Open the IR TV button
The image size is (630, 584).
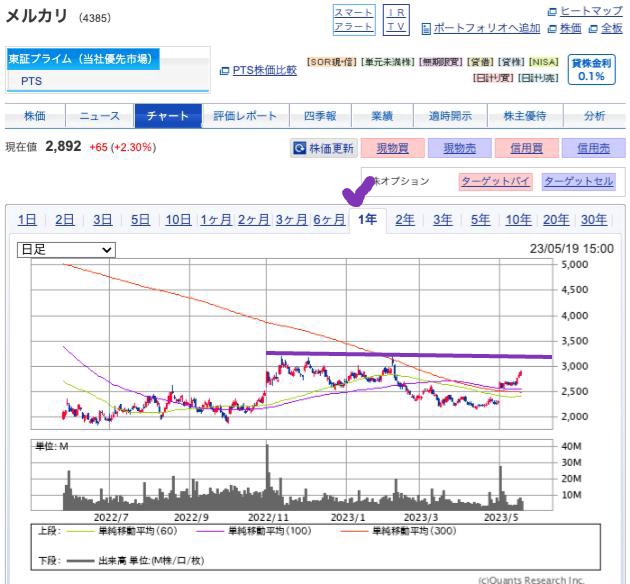pos(396,20)
